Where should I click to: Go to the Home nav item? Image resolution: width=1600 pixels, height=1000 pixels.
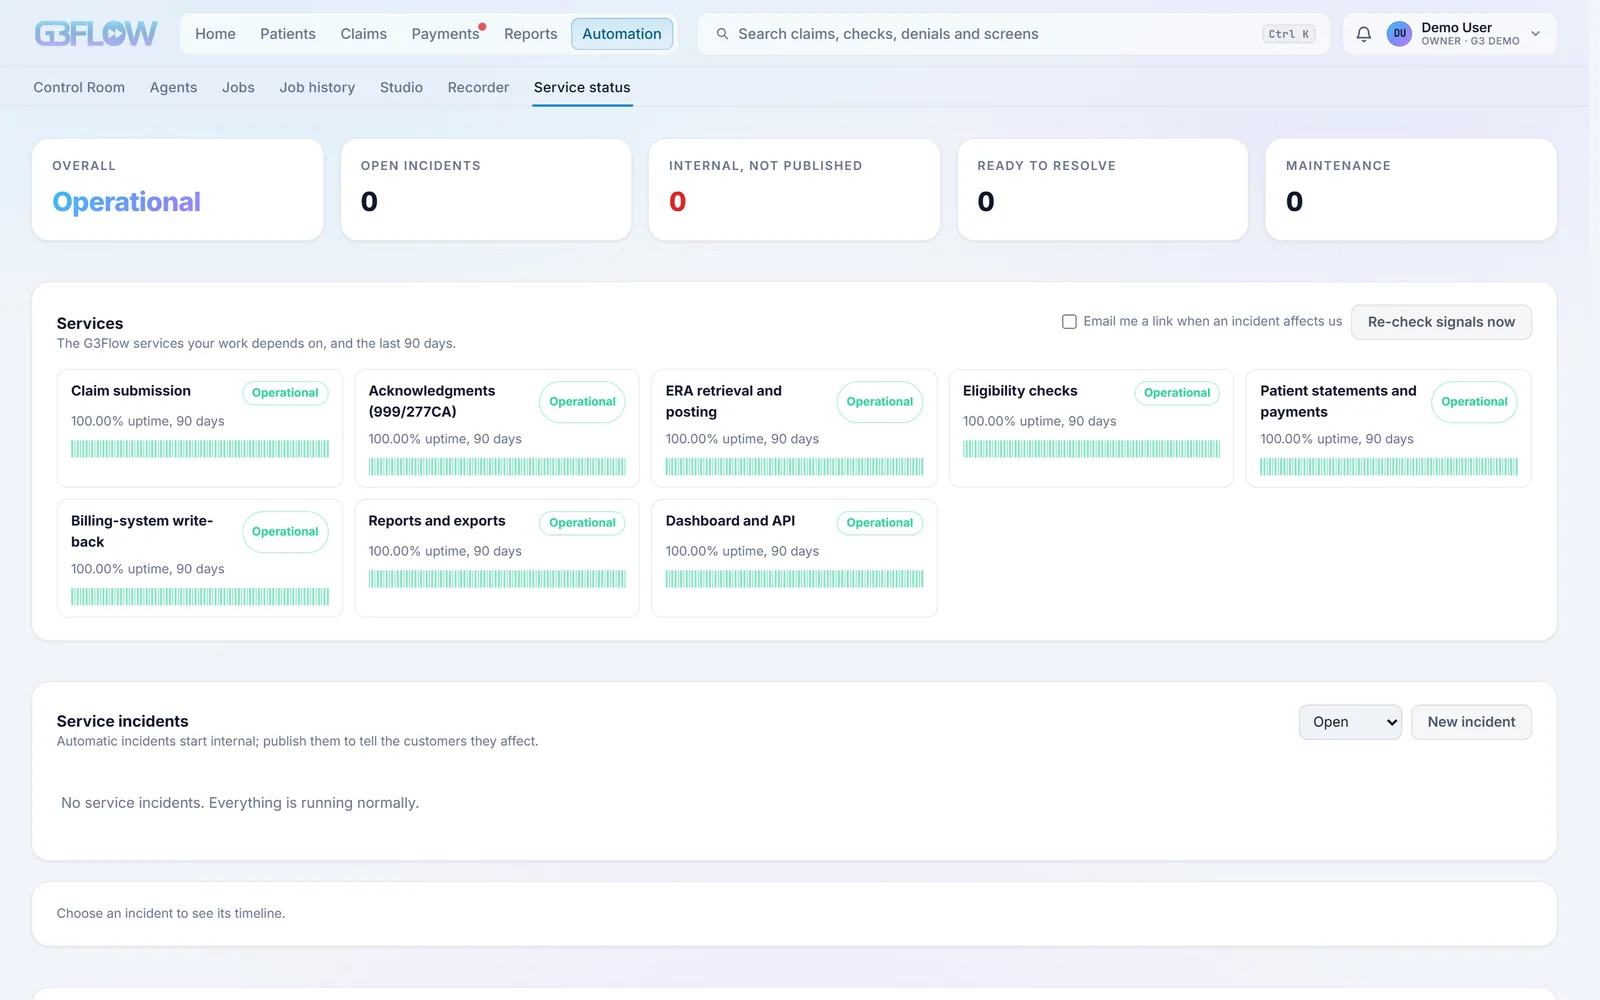point(215,34)
